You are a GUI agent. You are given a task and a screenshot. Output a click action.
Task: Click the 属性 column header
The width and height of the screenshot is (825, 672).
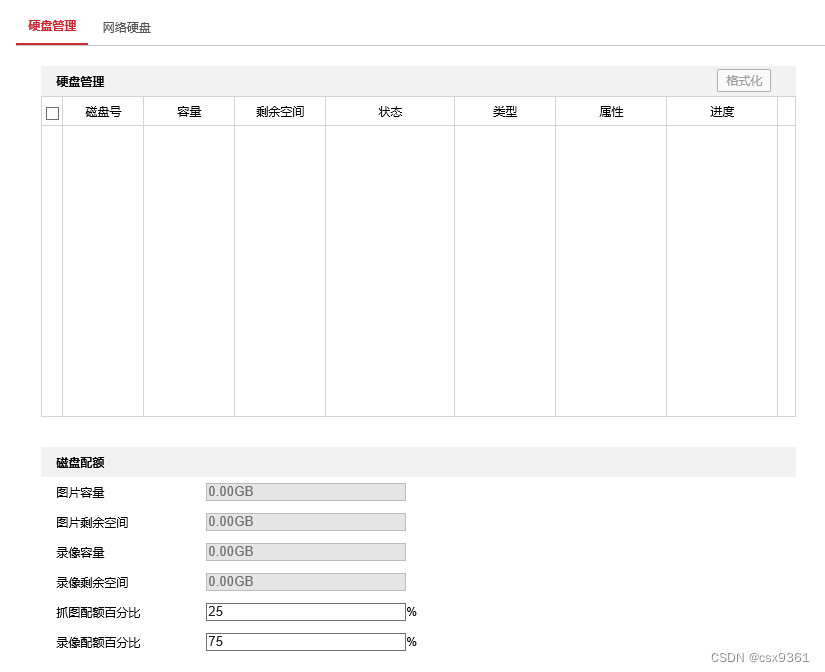pos(611,112)
